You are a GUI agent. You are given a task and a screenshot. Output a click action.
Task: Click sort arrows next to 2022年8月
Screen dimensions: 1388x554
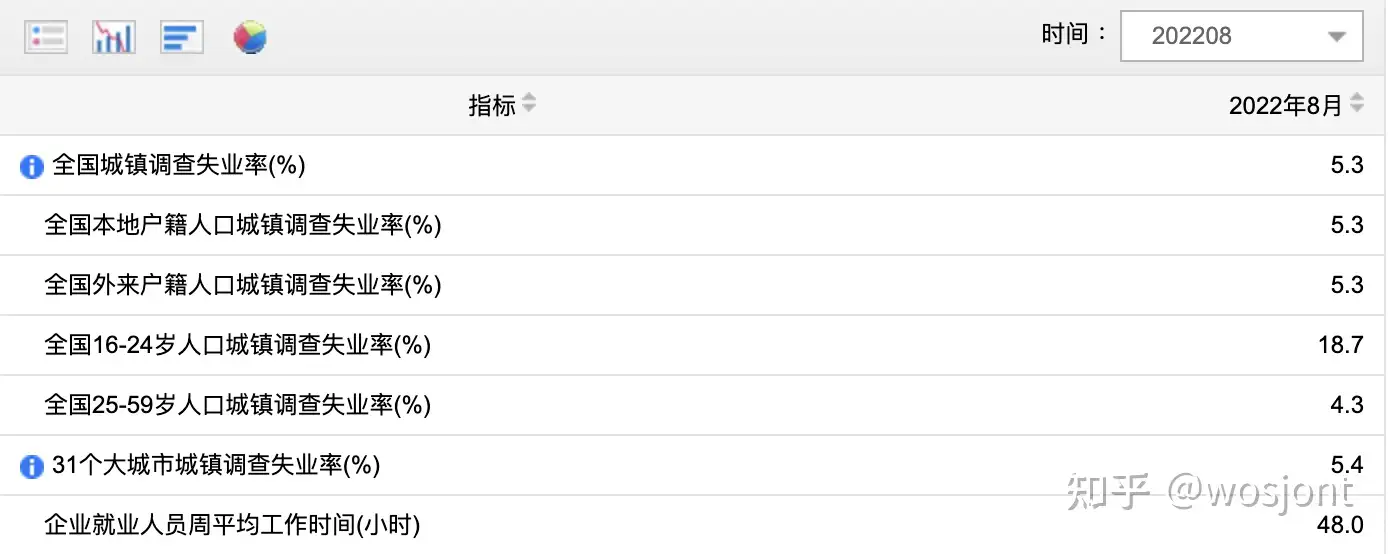pyautogui.click(x=1357, y=103)
